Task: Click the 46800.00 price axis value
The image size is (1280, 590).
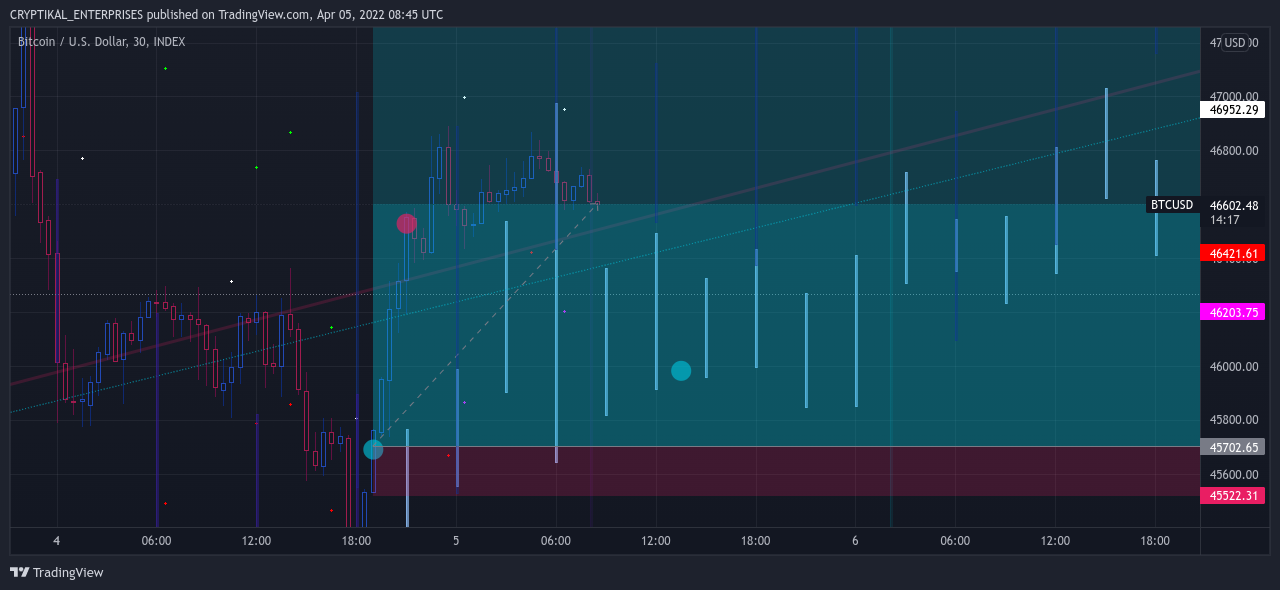Action: click(x=1234, y=151)
